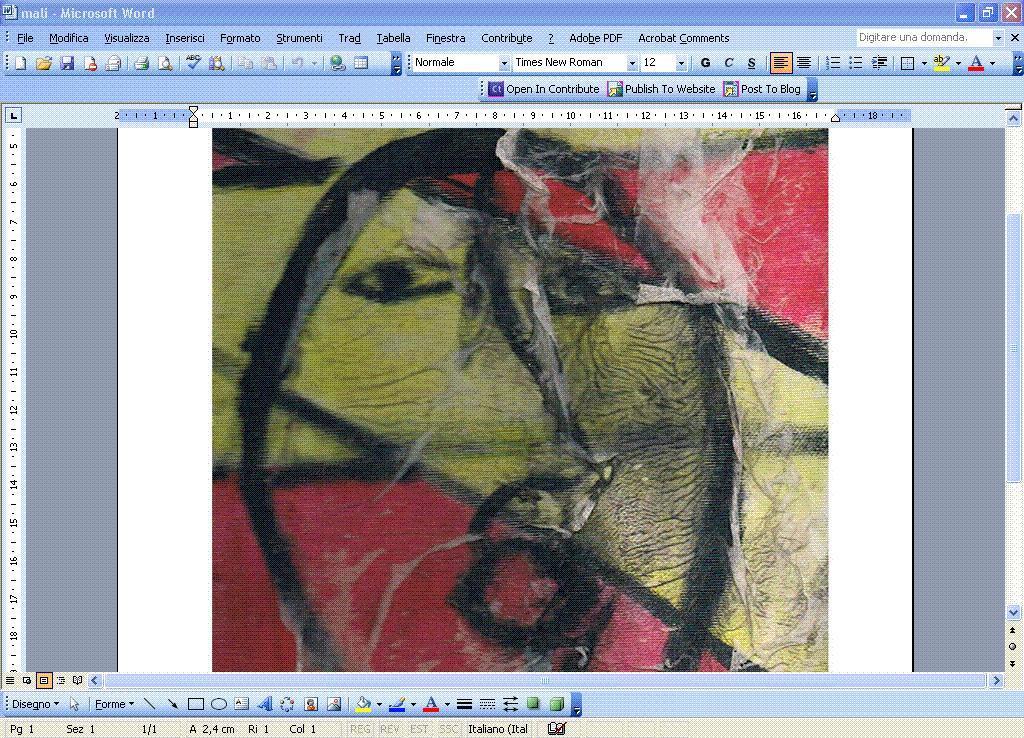This screenshot has height=738, width=1024.
Task: Insert WordArt from the drawing toolbar
Action: click(x=264, y=704)
